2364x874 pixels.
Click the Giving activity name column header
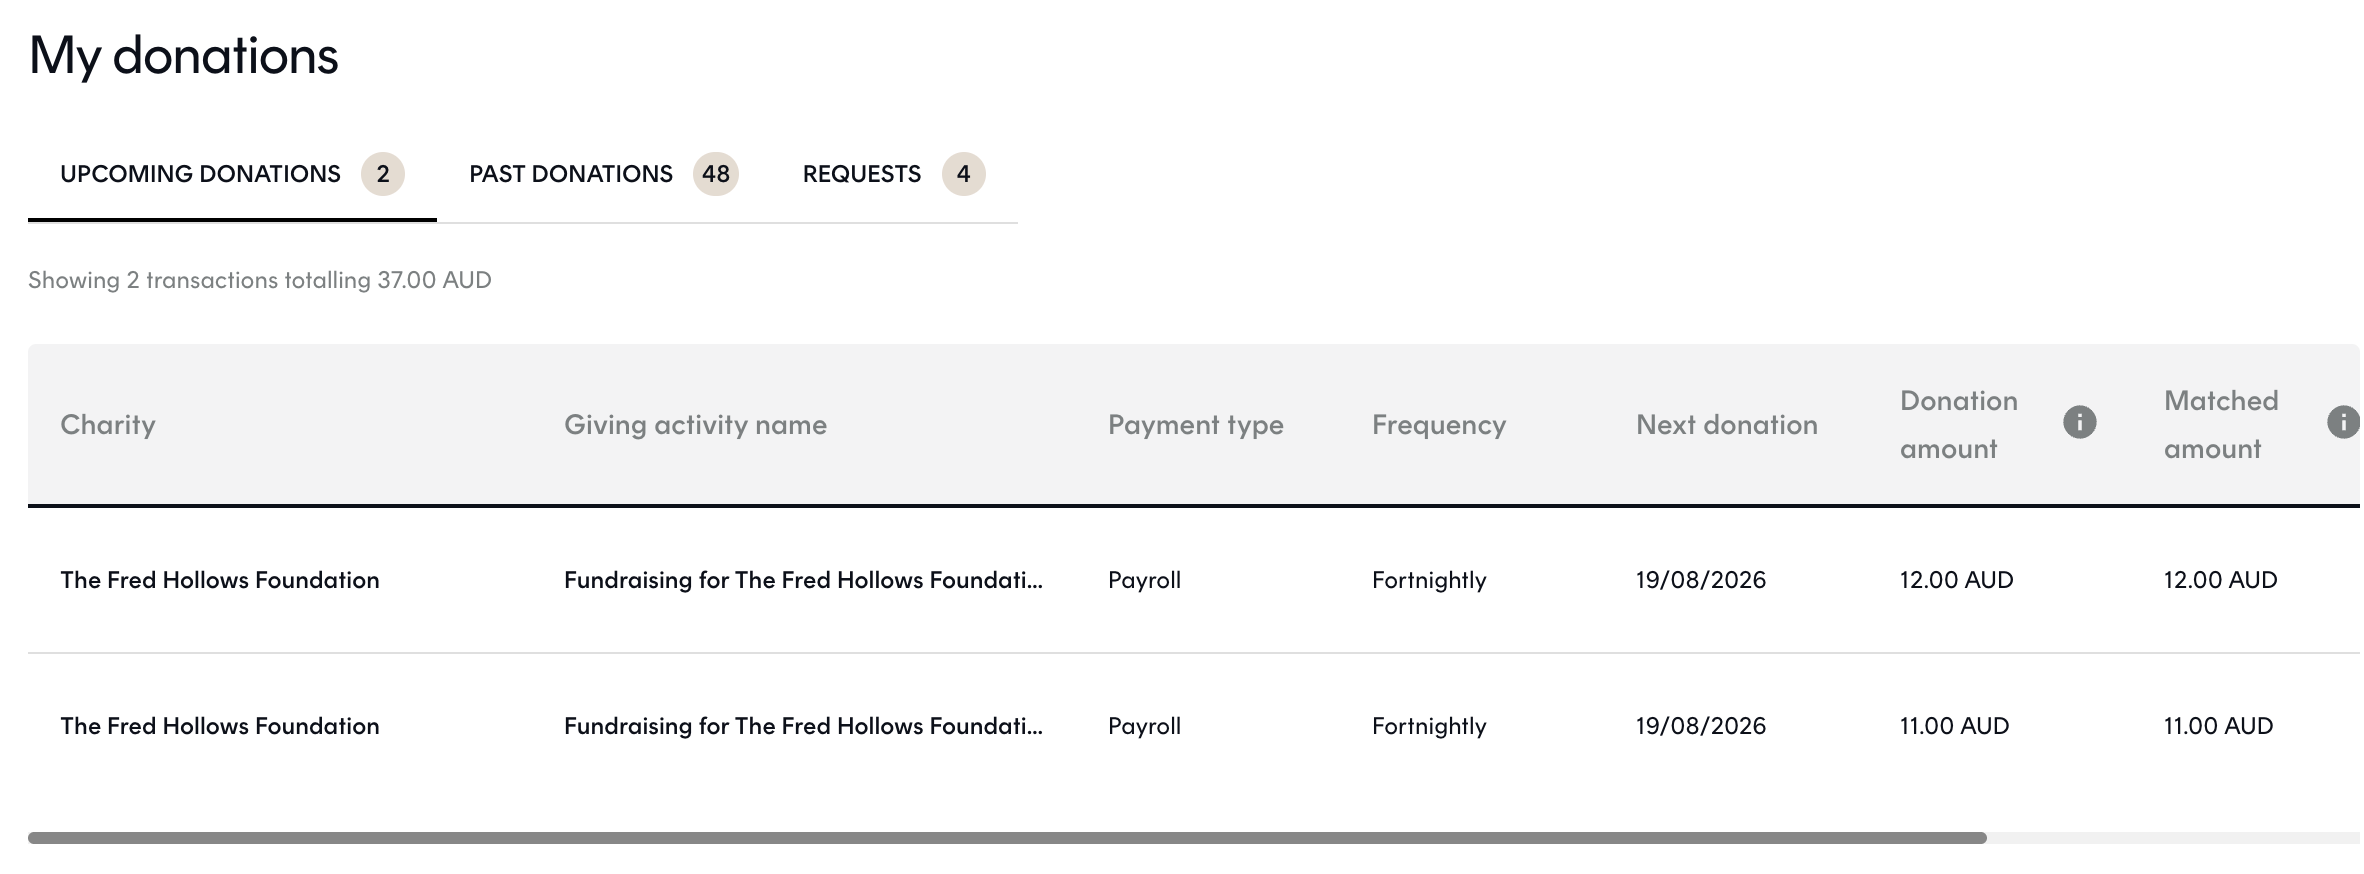[x=695, y=424]
